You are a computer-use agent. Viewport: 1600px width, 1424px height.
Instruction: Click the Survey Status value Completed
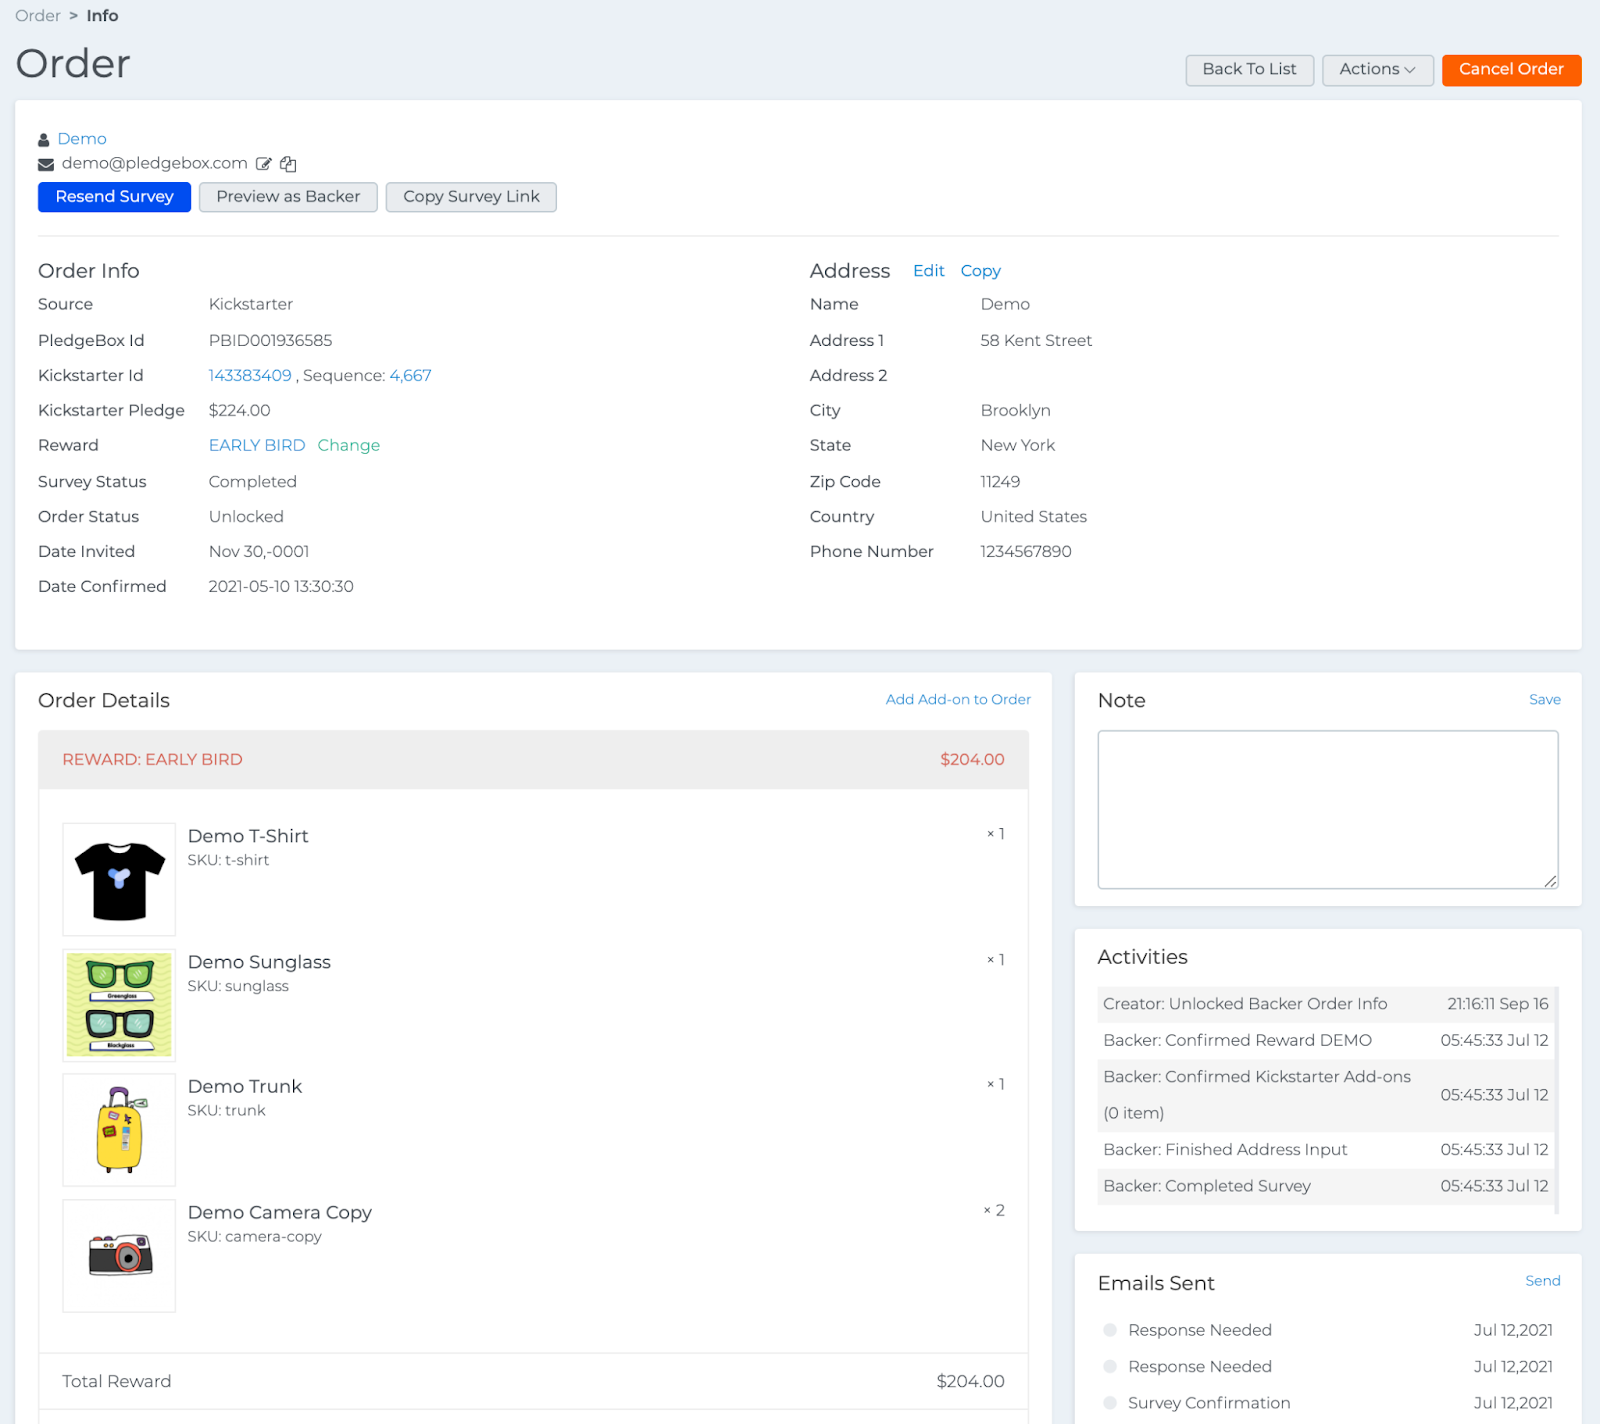tap(253, 482)
